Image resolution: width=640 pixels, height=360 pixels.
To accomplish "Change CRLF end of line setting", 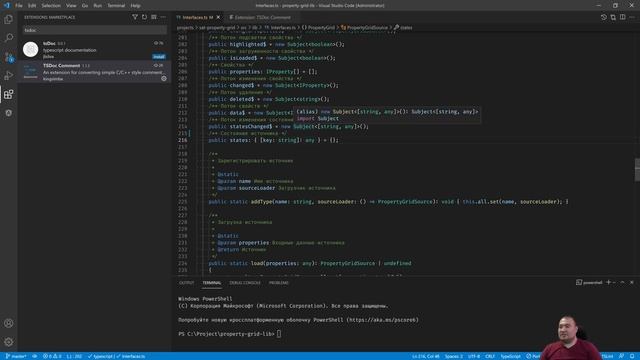I will click(x=490, y=356).
